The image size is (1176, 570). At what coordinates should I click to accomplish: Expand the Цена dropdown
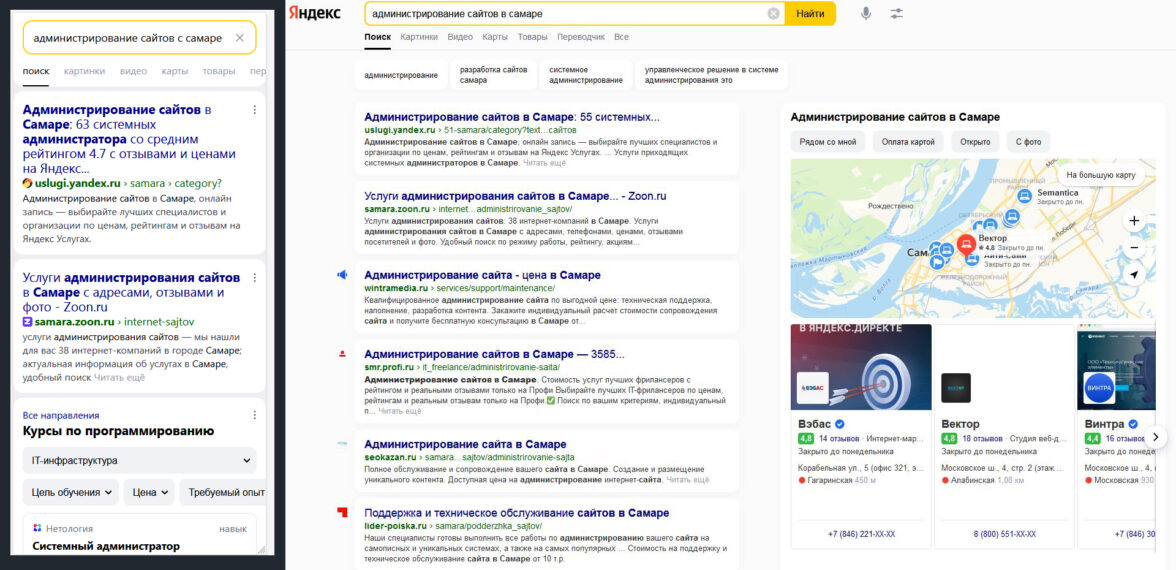[149, 492]
